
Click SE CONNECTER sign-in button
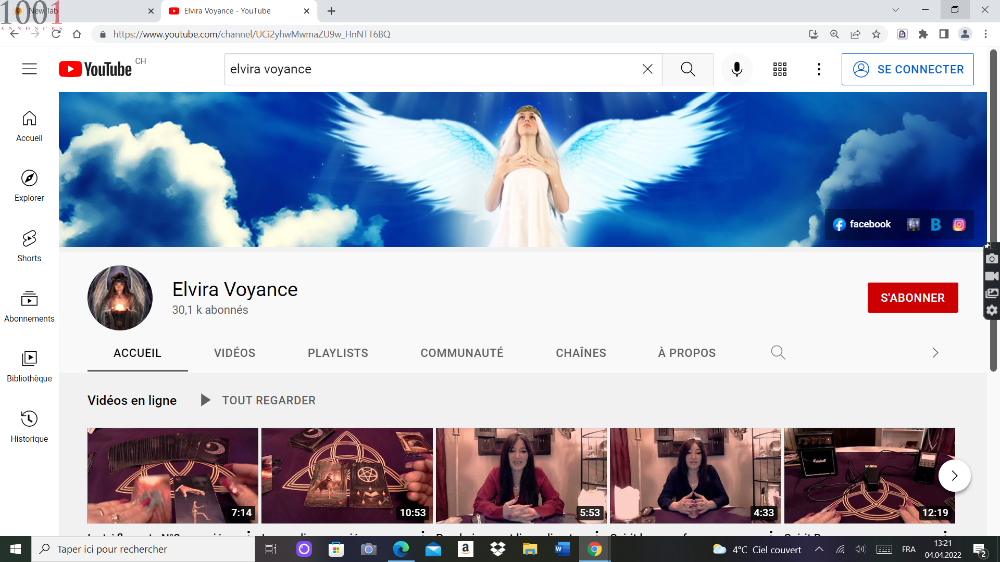[x=908, y=69]
